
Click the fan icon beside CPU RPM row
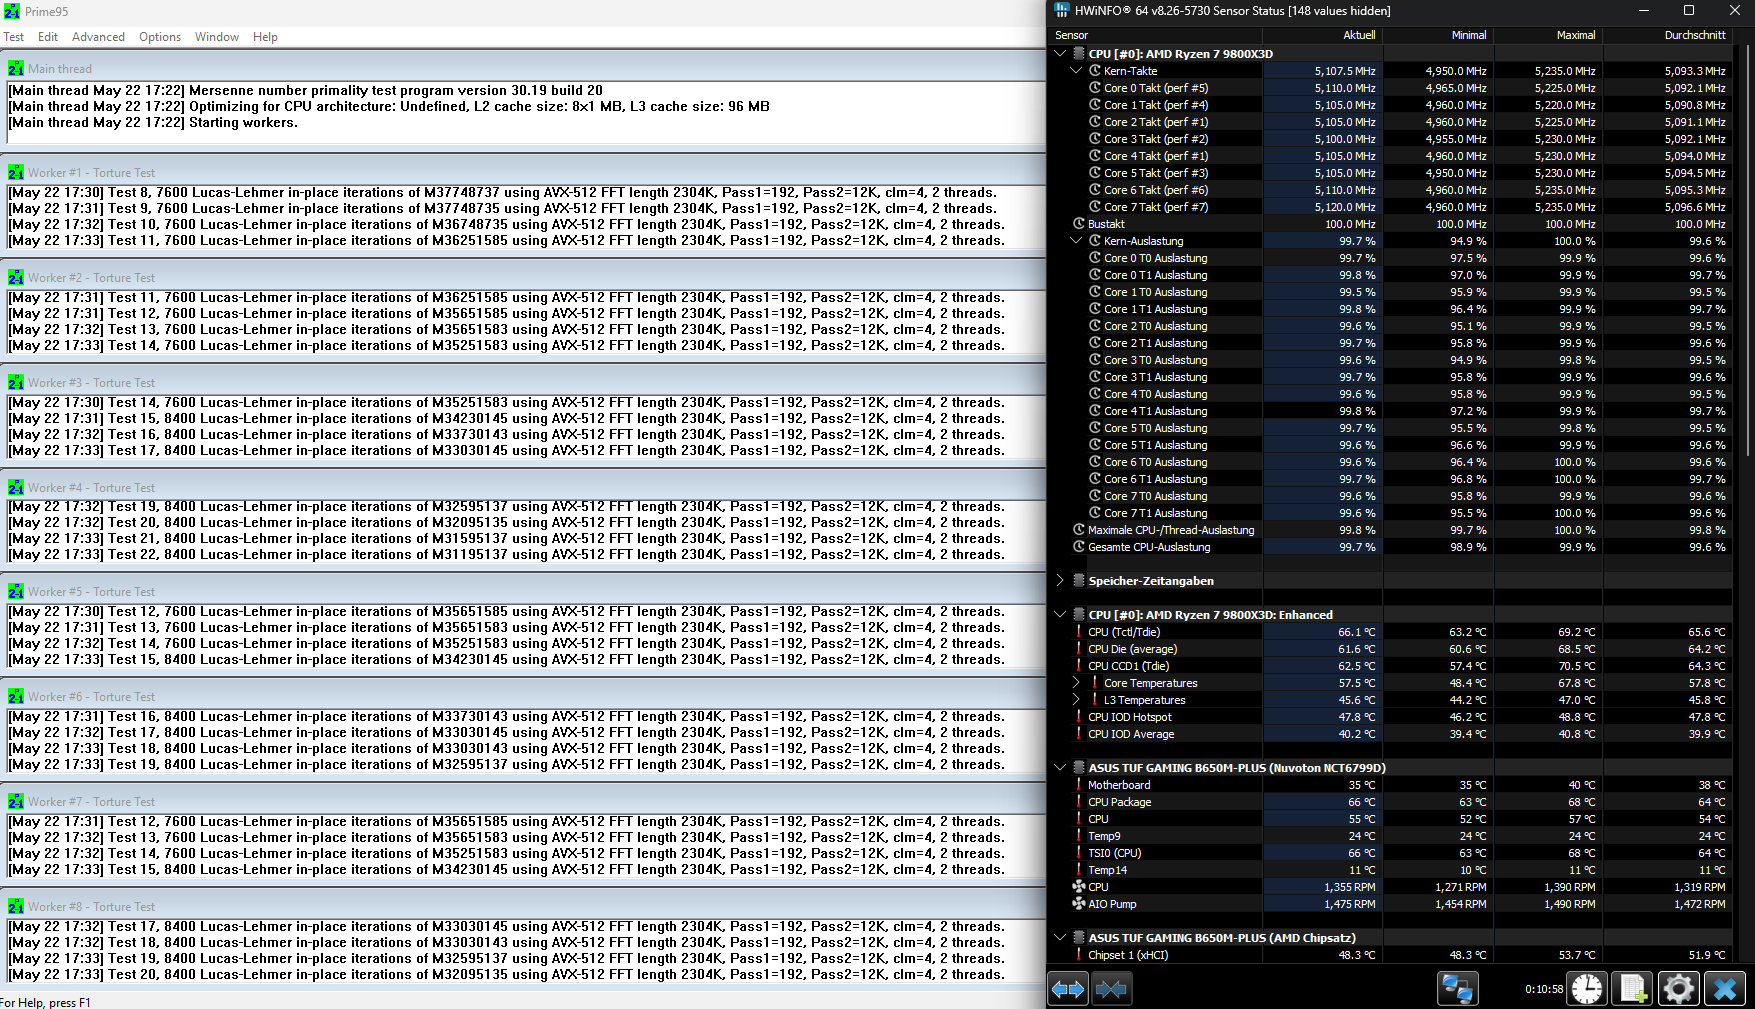click(1079, 887)
